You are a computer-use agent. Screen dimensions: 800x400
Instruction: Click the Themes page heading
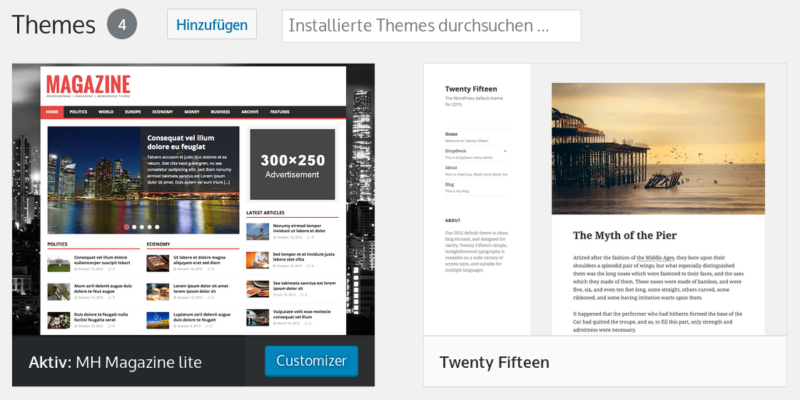click(x=54, y=24)
